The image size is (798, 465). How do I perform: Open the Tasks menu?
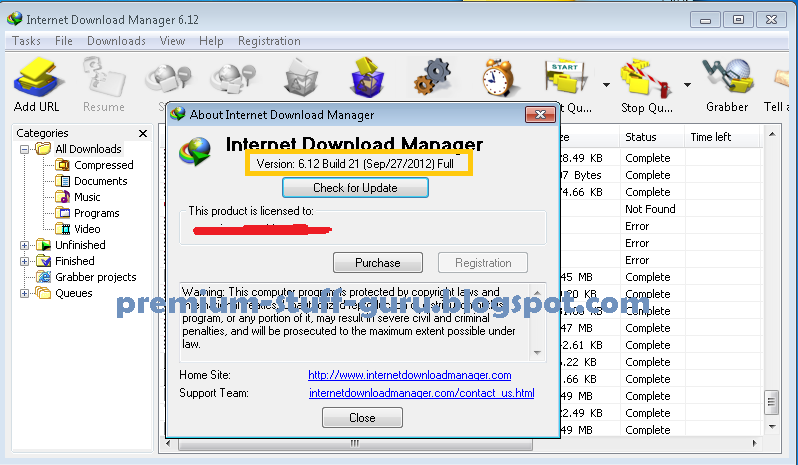point(26,41)
